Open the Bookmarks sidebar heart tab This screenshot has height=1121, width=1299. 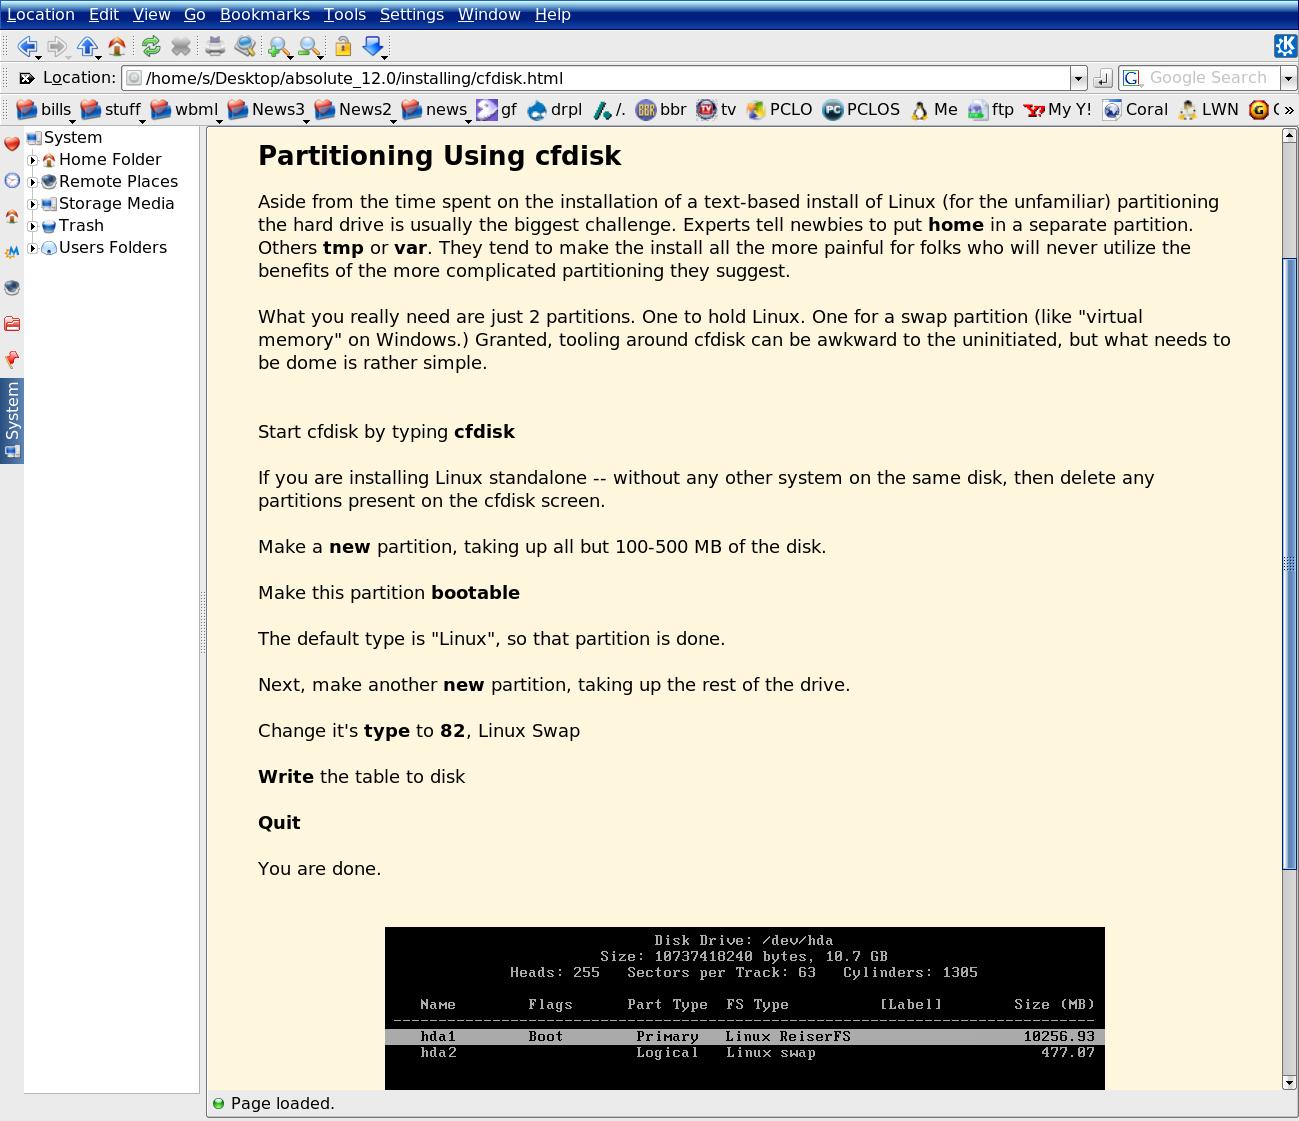(12, 144)
